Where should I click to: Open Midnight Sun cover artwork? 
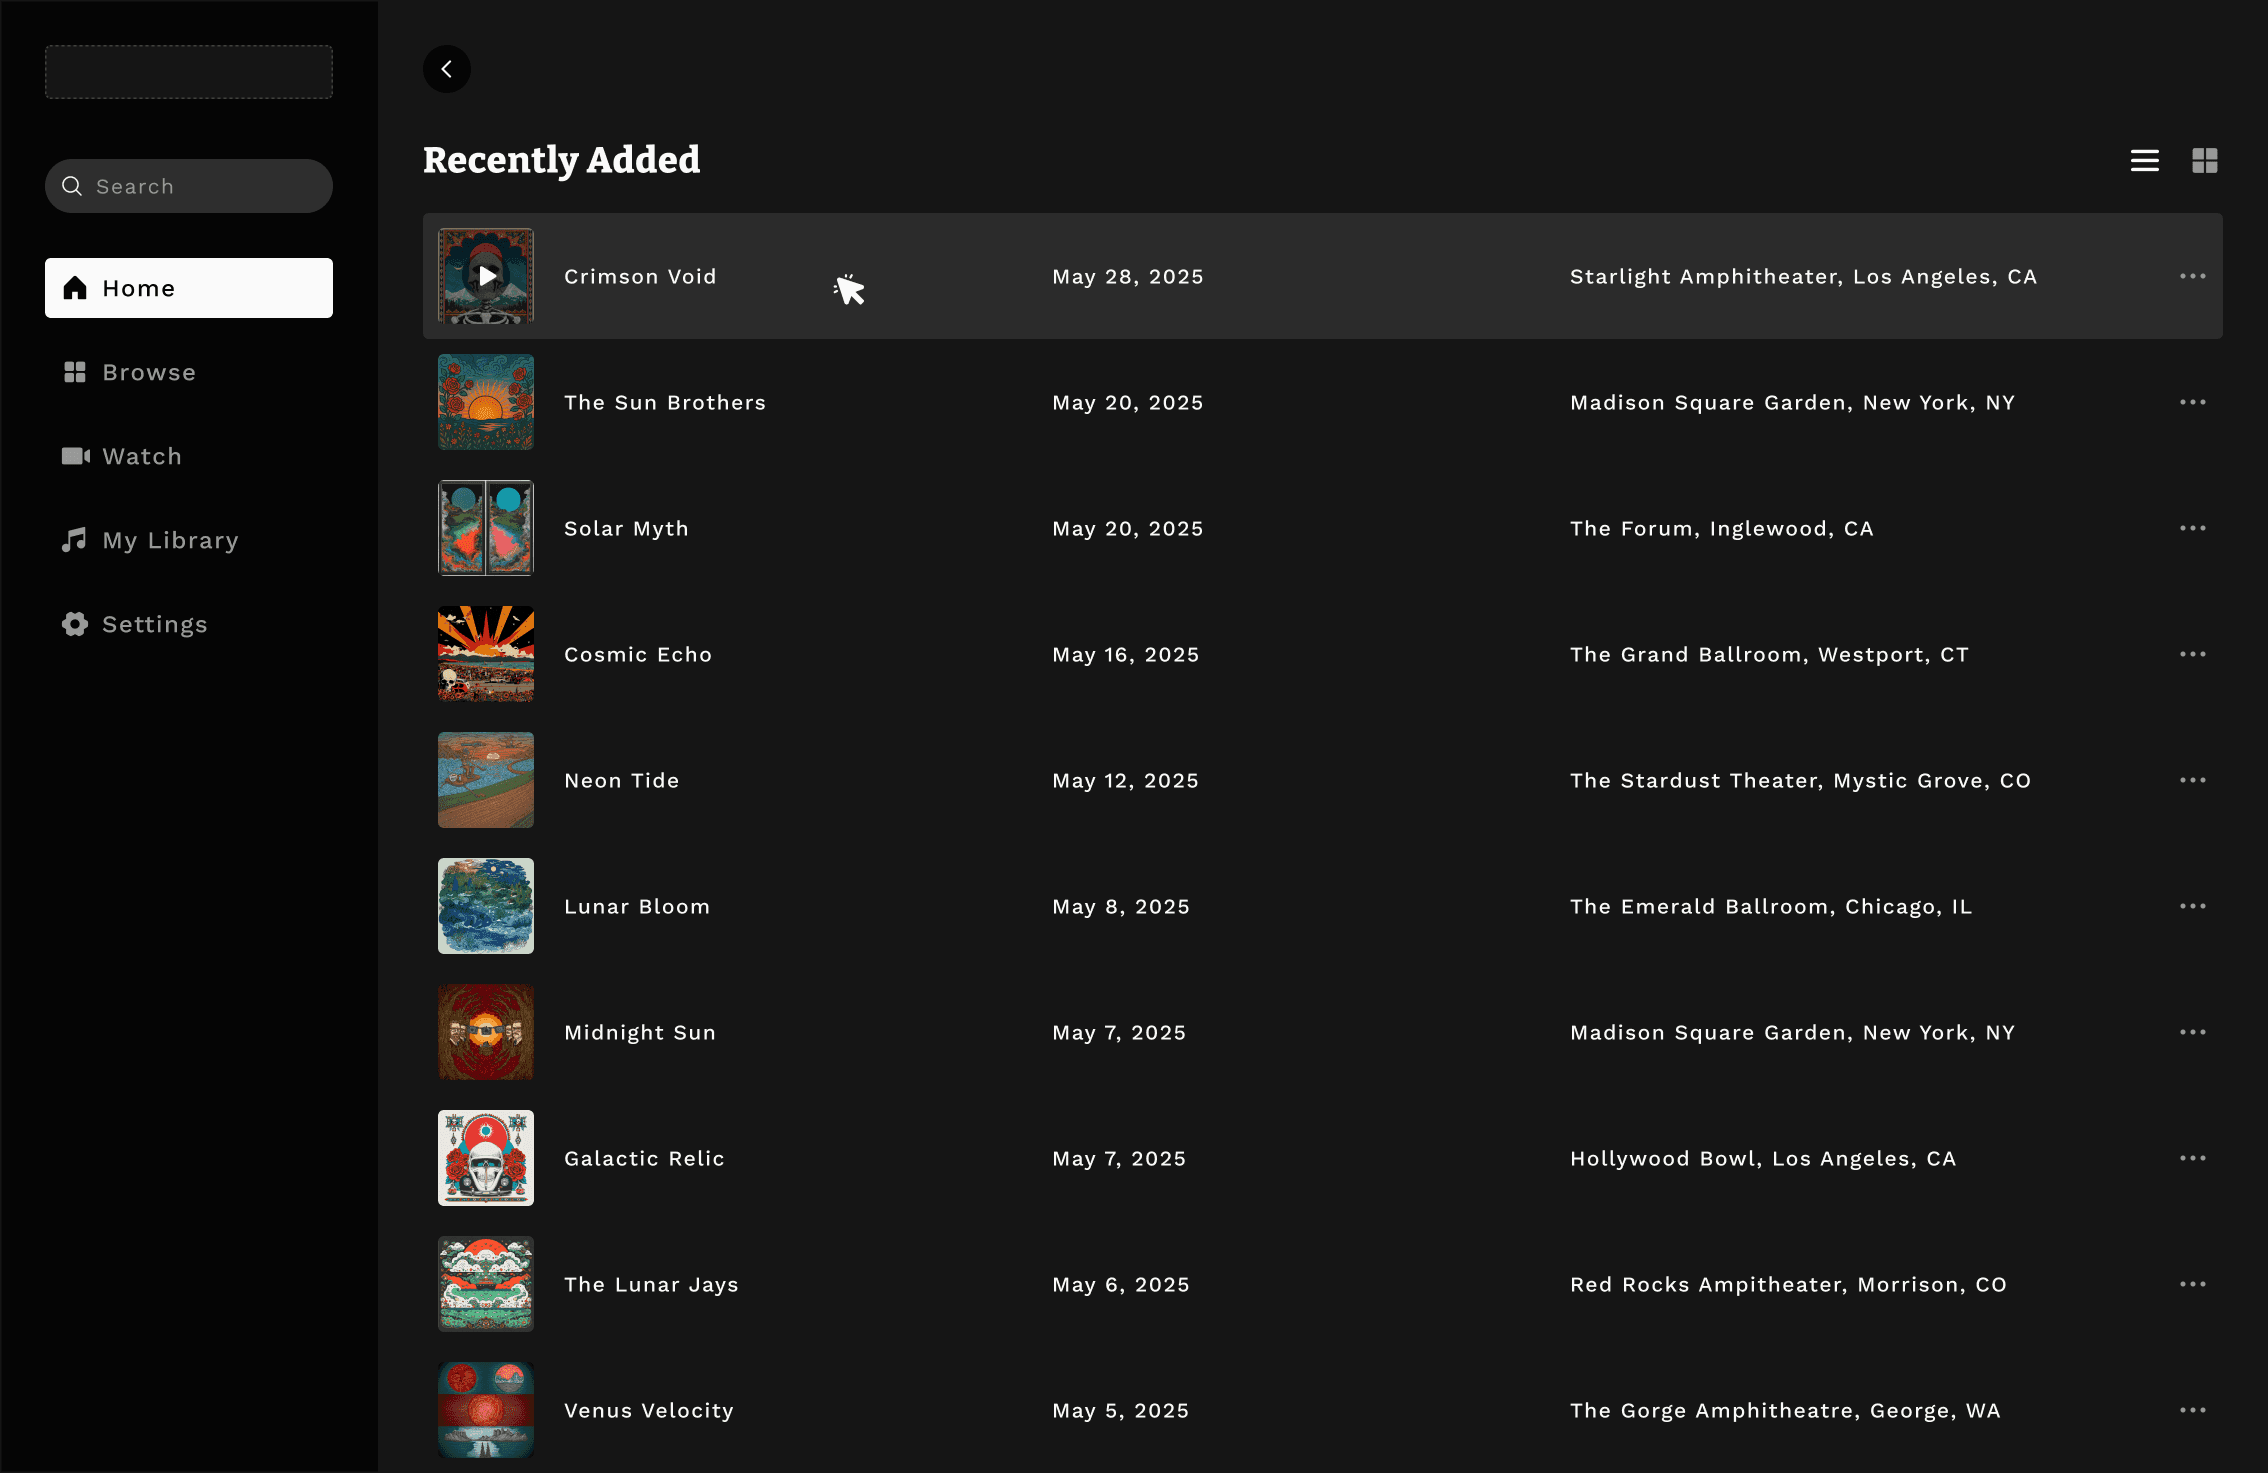[x=486, y=1032]
